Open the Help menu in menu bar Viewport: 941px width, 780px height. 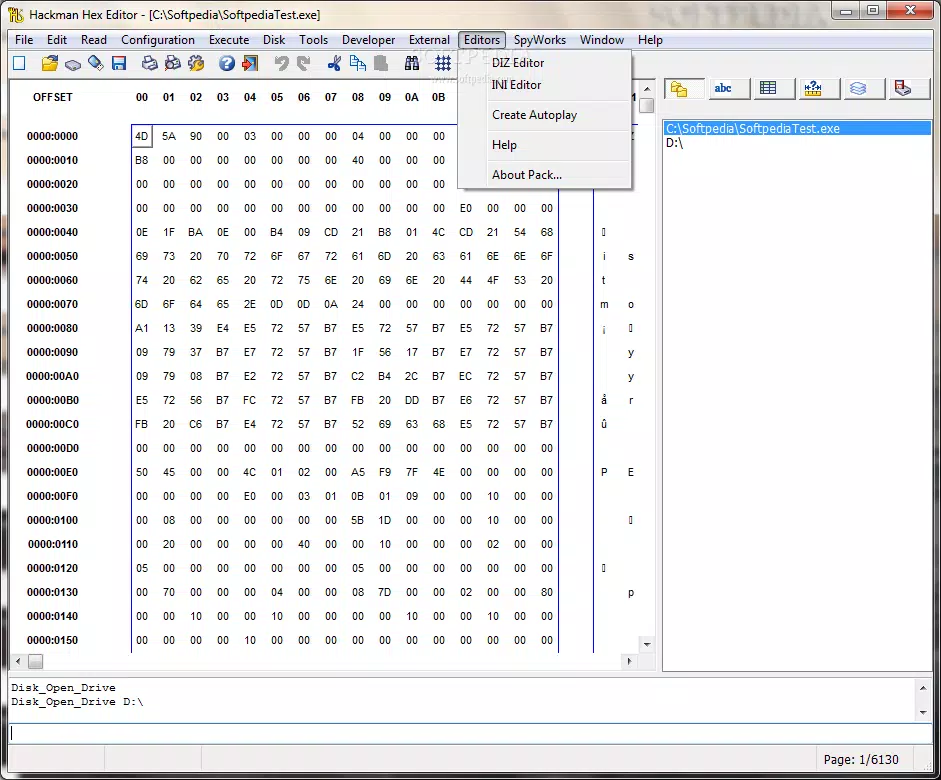coord(650,40)
